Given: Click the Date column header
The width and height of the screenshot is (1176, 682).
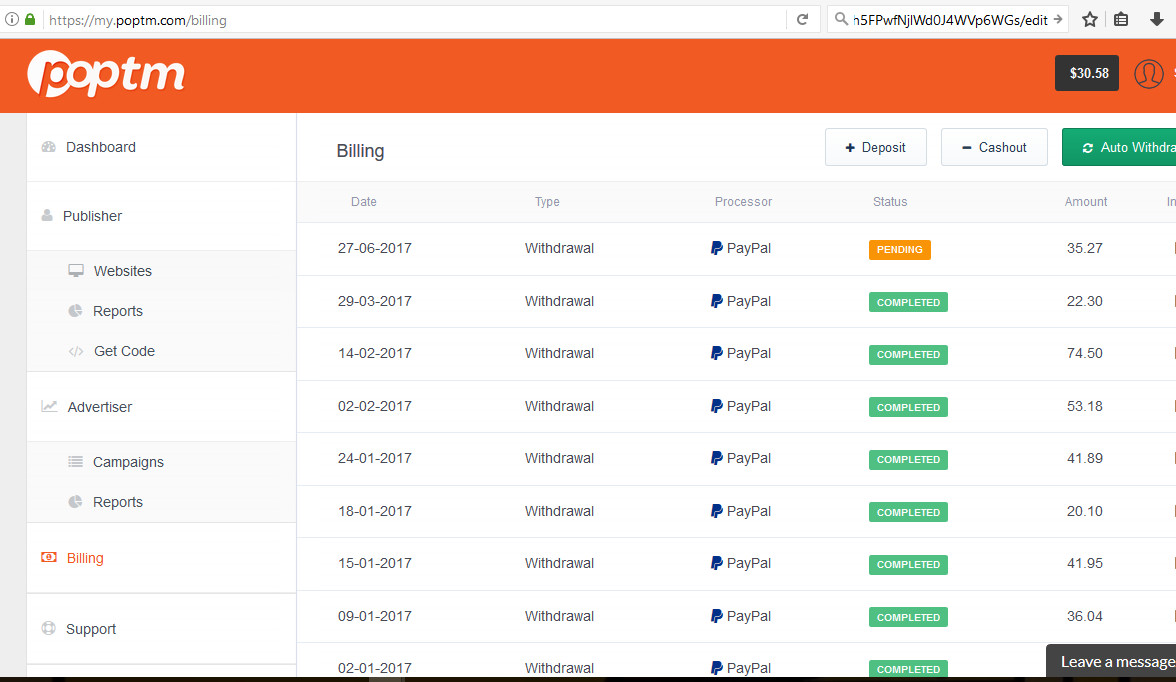Looking at the screenshot, I should click(x=364, y=202).
